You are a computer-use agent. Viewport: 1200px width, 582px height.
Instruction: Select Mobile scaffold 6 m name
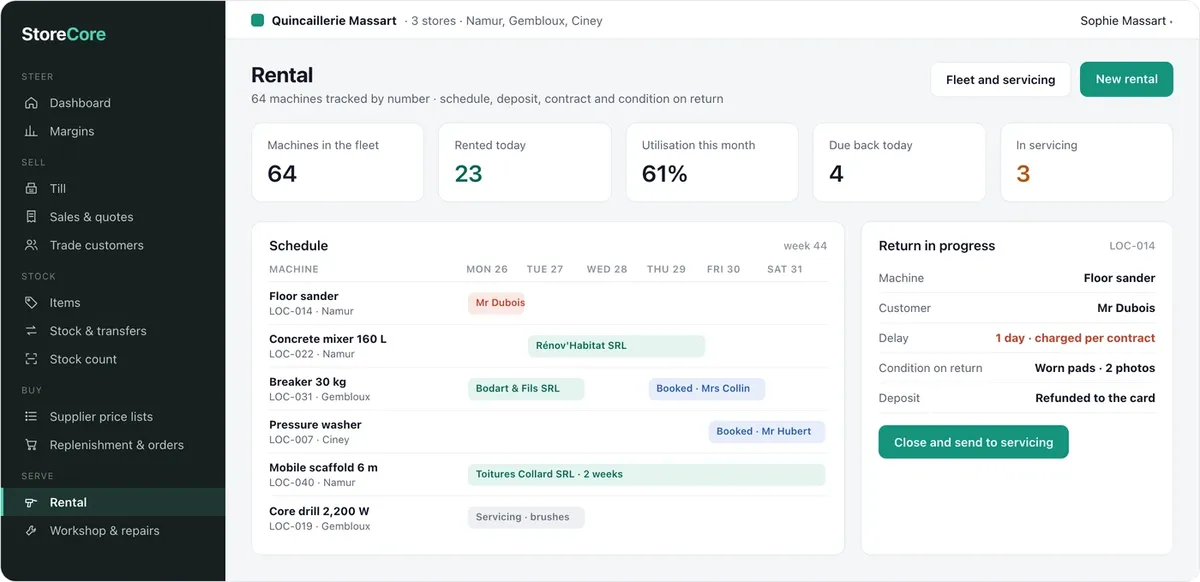[323, 468]
